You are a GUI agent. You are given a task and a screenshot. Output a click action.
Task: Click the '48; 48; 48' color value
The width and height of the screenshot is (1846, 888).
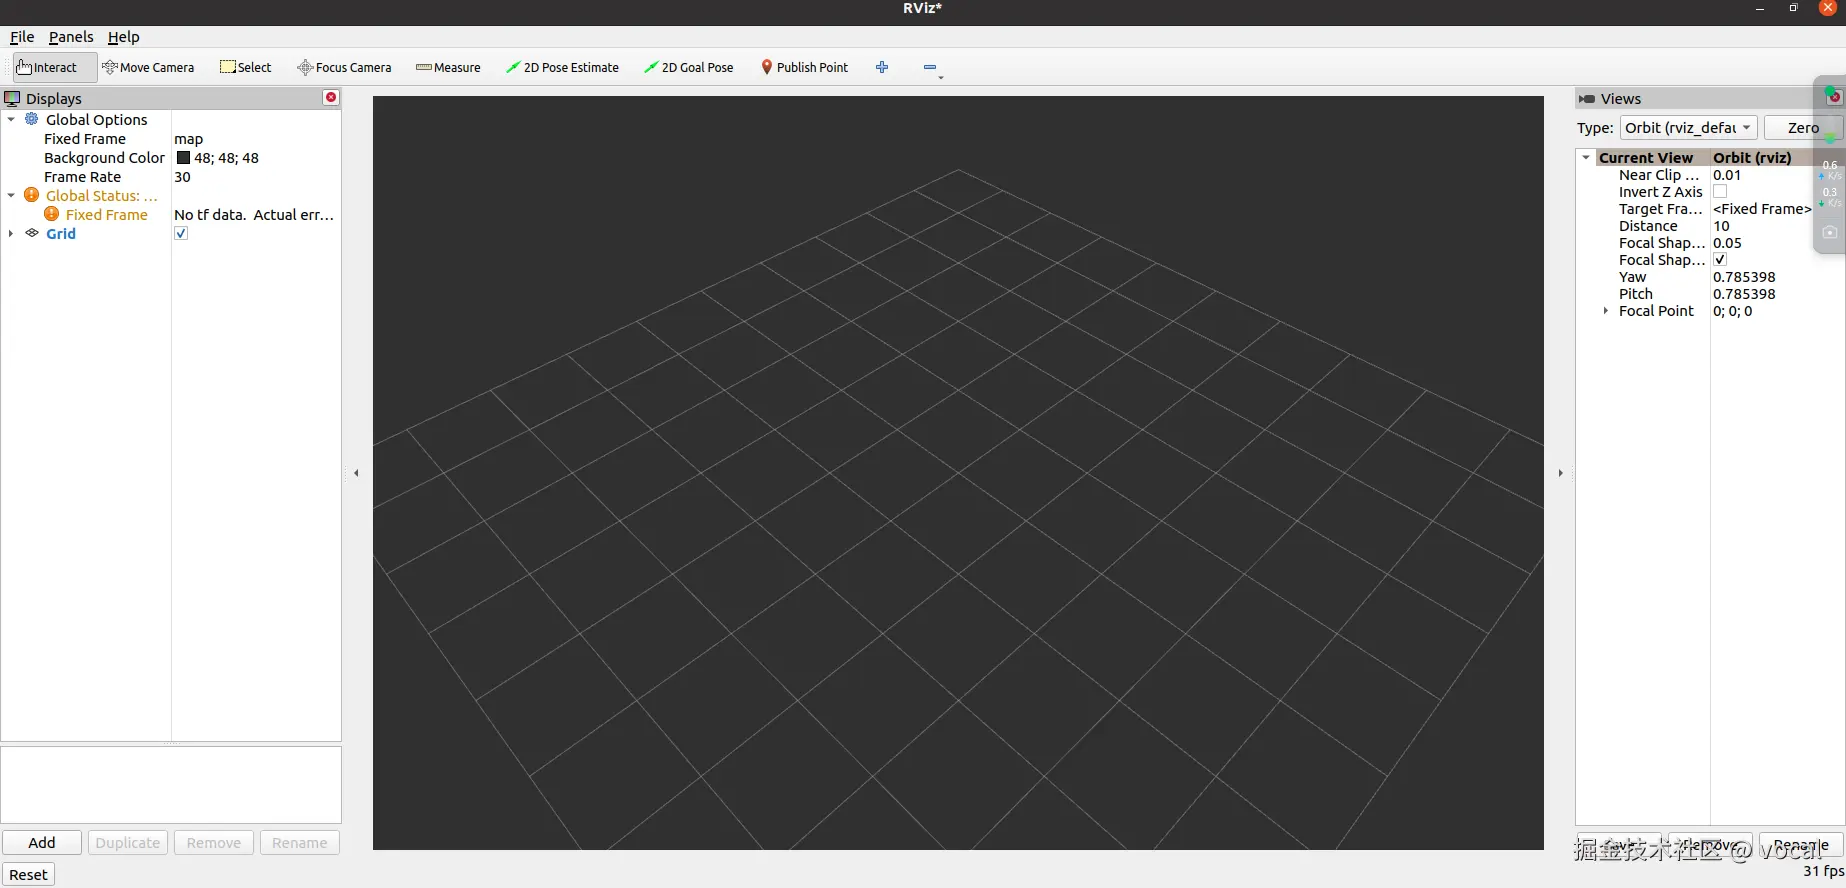[226, 157]
